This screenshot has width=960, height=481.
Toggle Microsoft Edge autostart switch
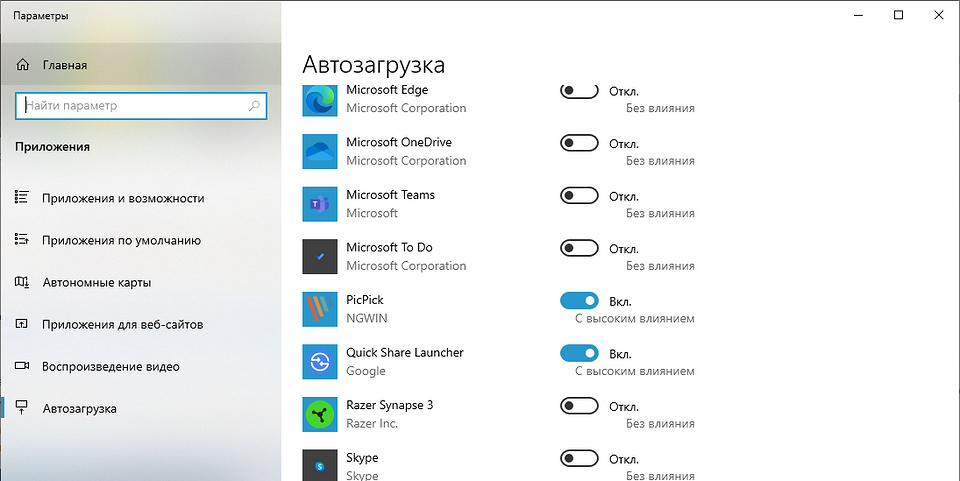(x=579, y=91)
